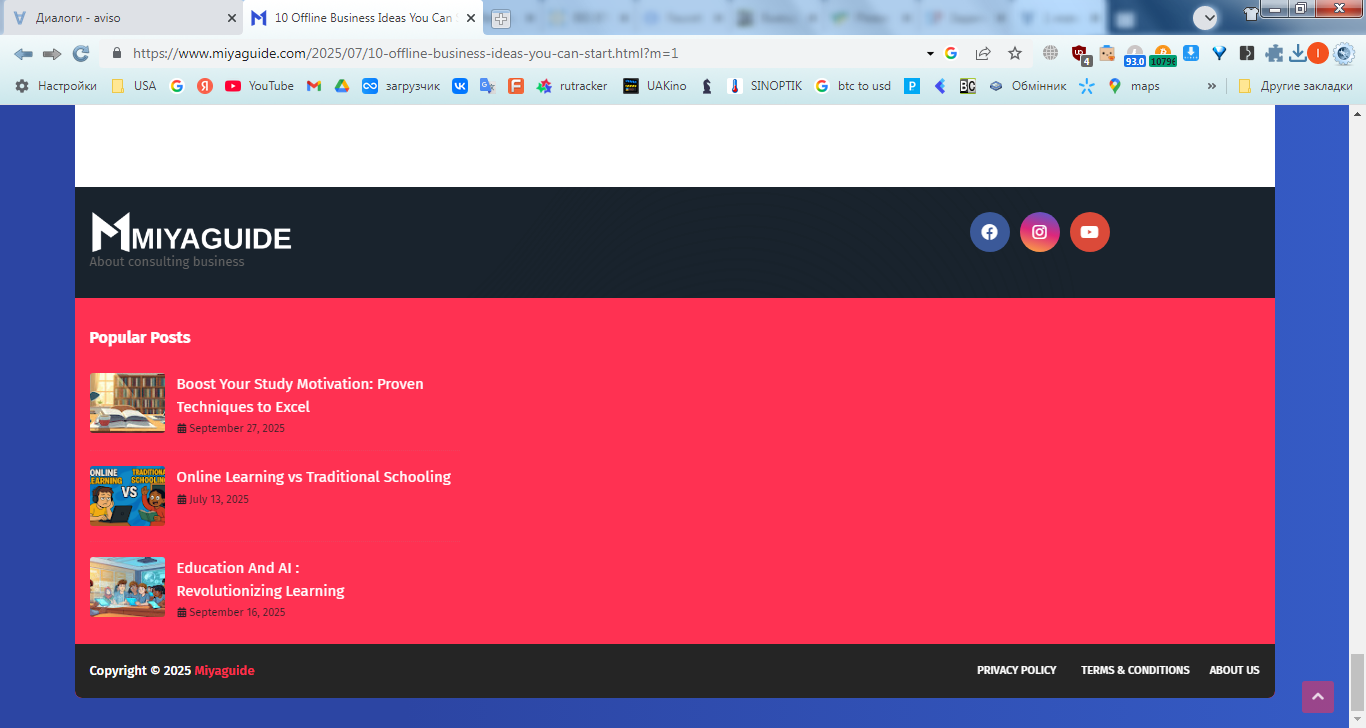The height and width of the screenshot is (728, 1366).
Task: Open the TERMS & CONDITIONS footer link
Action: (x=1135, y=670)
